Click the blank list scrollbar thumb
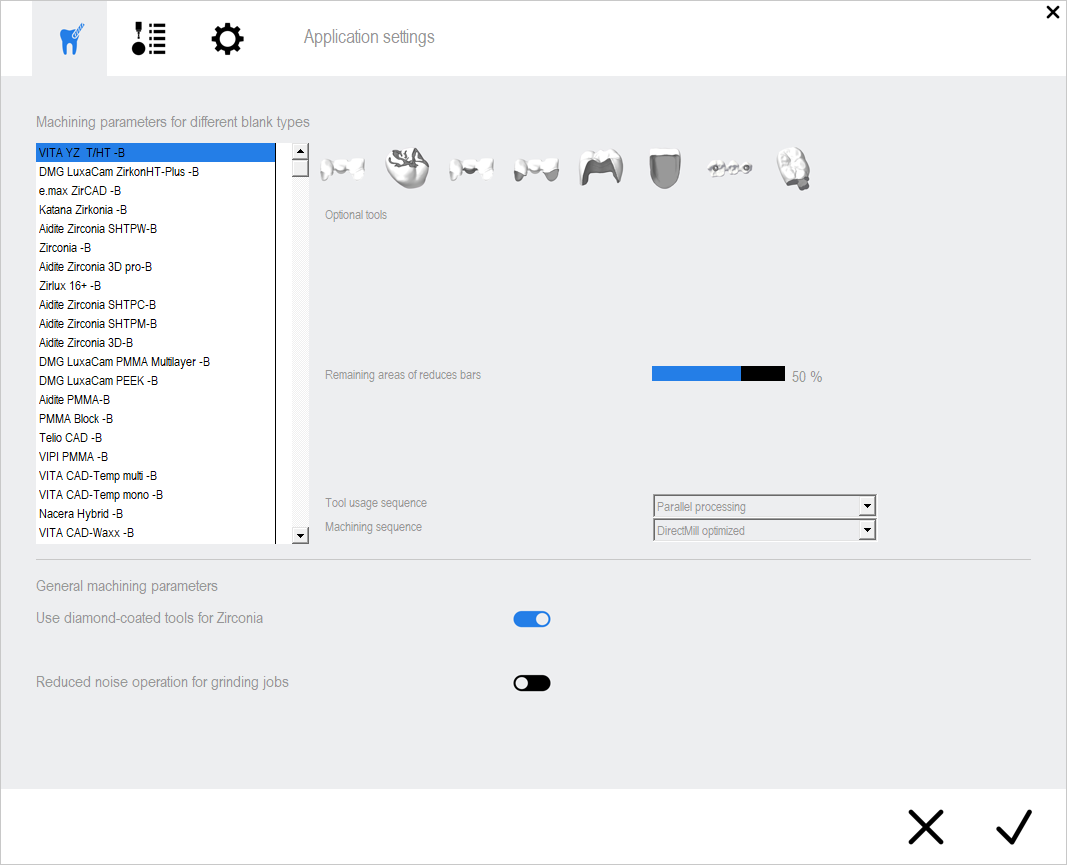Image resolution: width=1067 pixels, height=865 pixels. click(300, 168)
